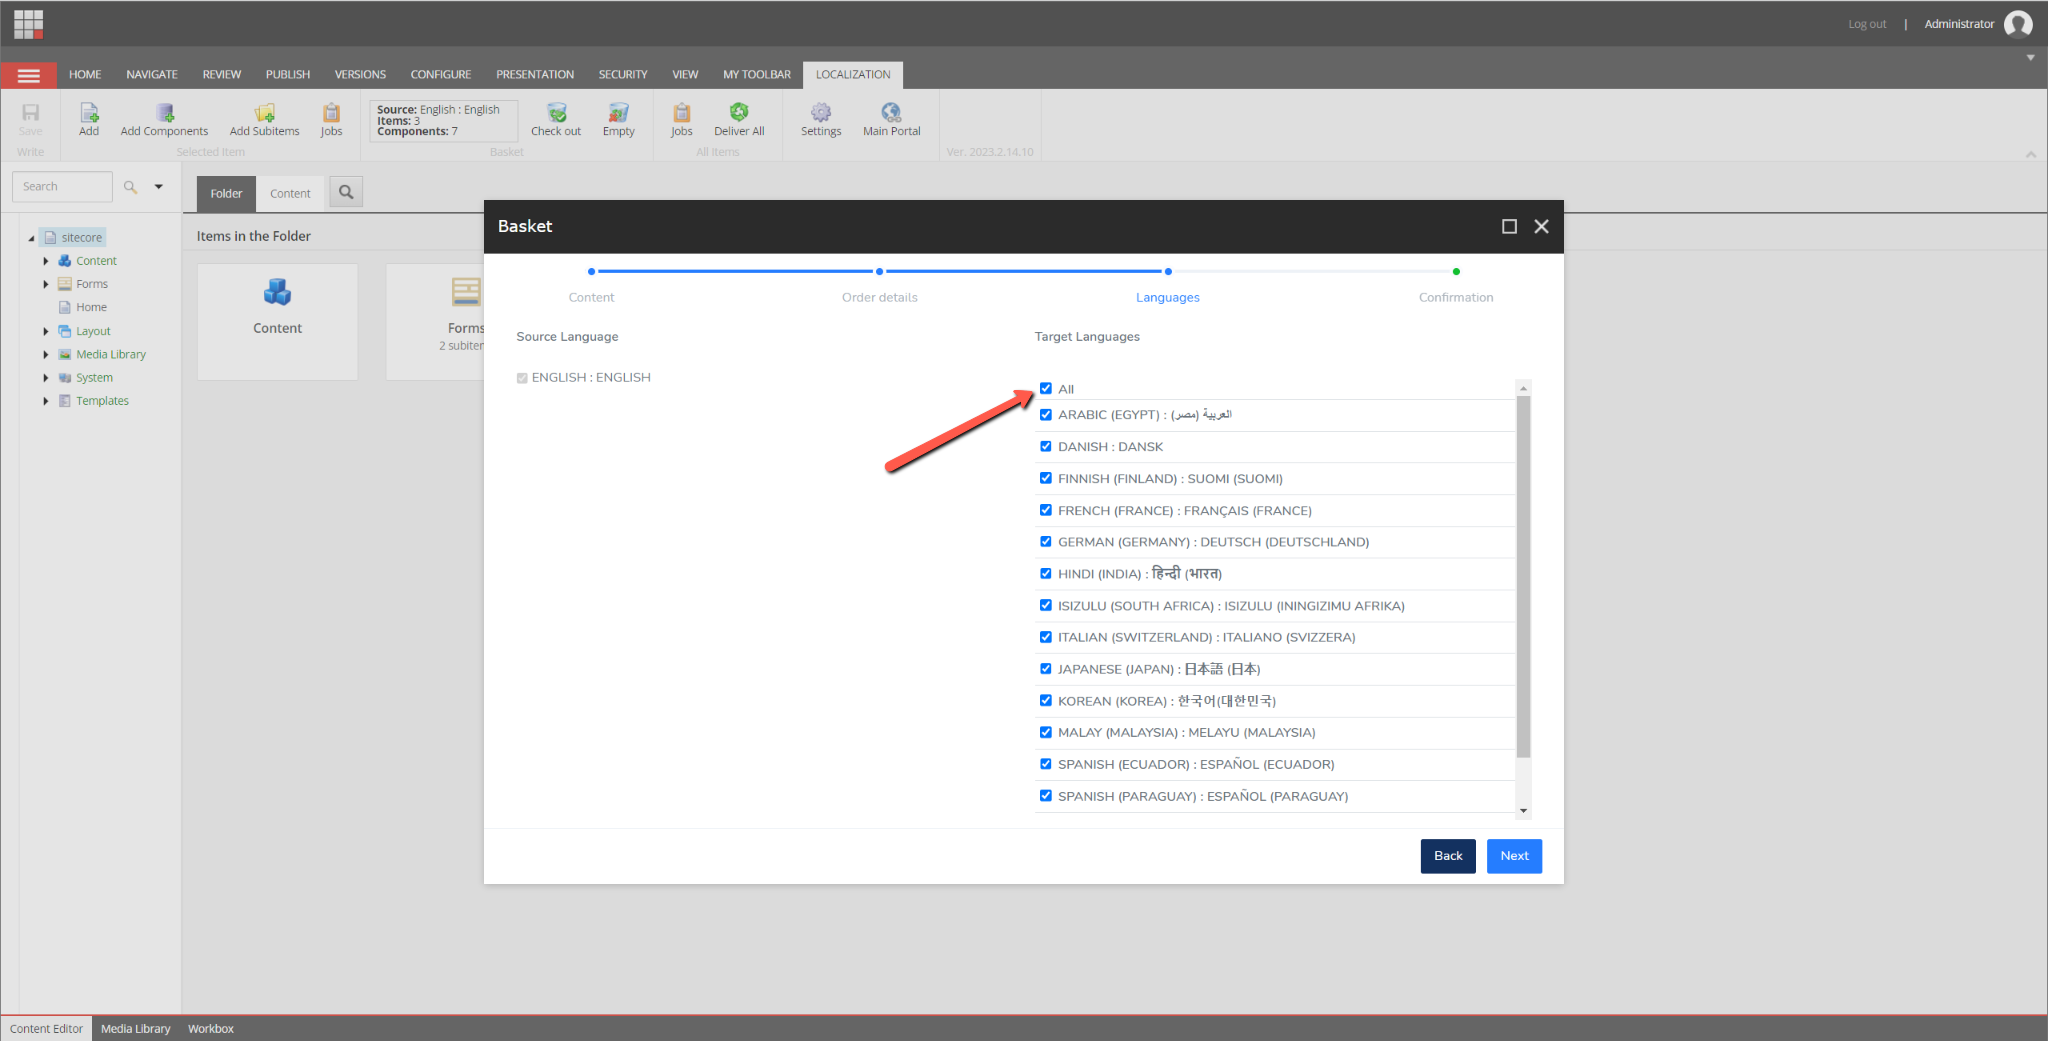Close the Basket dialog
Image resolution: width=2048 pixels, height=1041 pixels.
point(1541,227)
